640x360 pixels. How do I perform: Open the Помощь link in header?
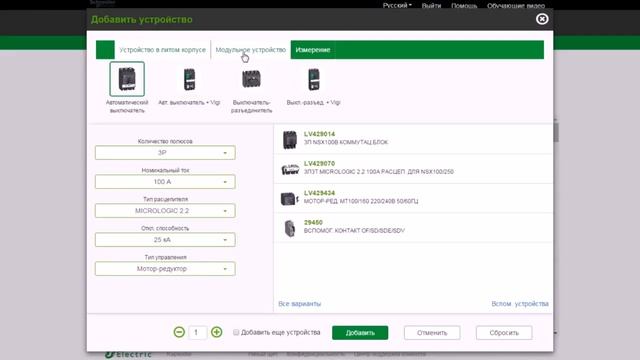(464, 5)
